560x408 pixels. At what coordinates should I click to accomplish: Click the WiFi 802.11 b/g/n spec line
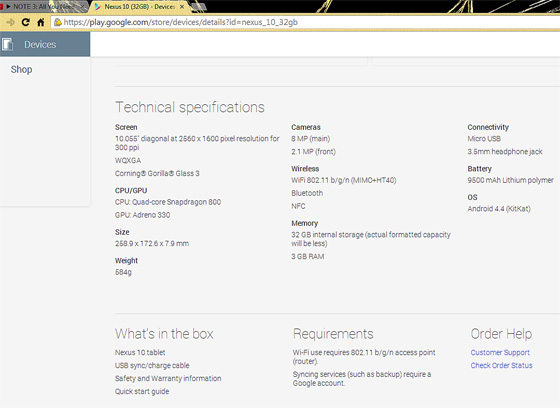tap(344, 180)
